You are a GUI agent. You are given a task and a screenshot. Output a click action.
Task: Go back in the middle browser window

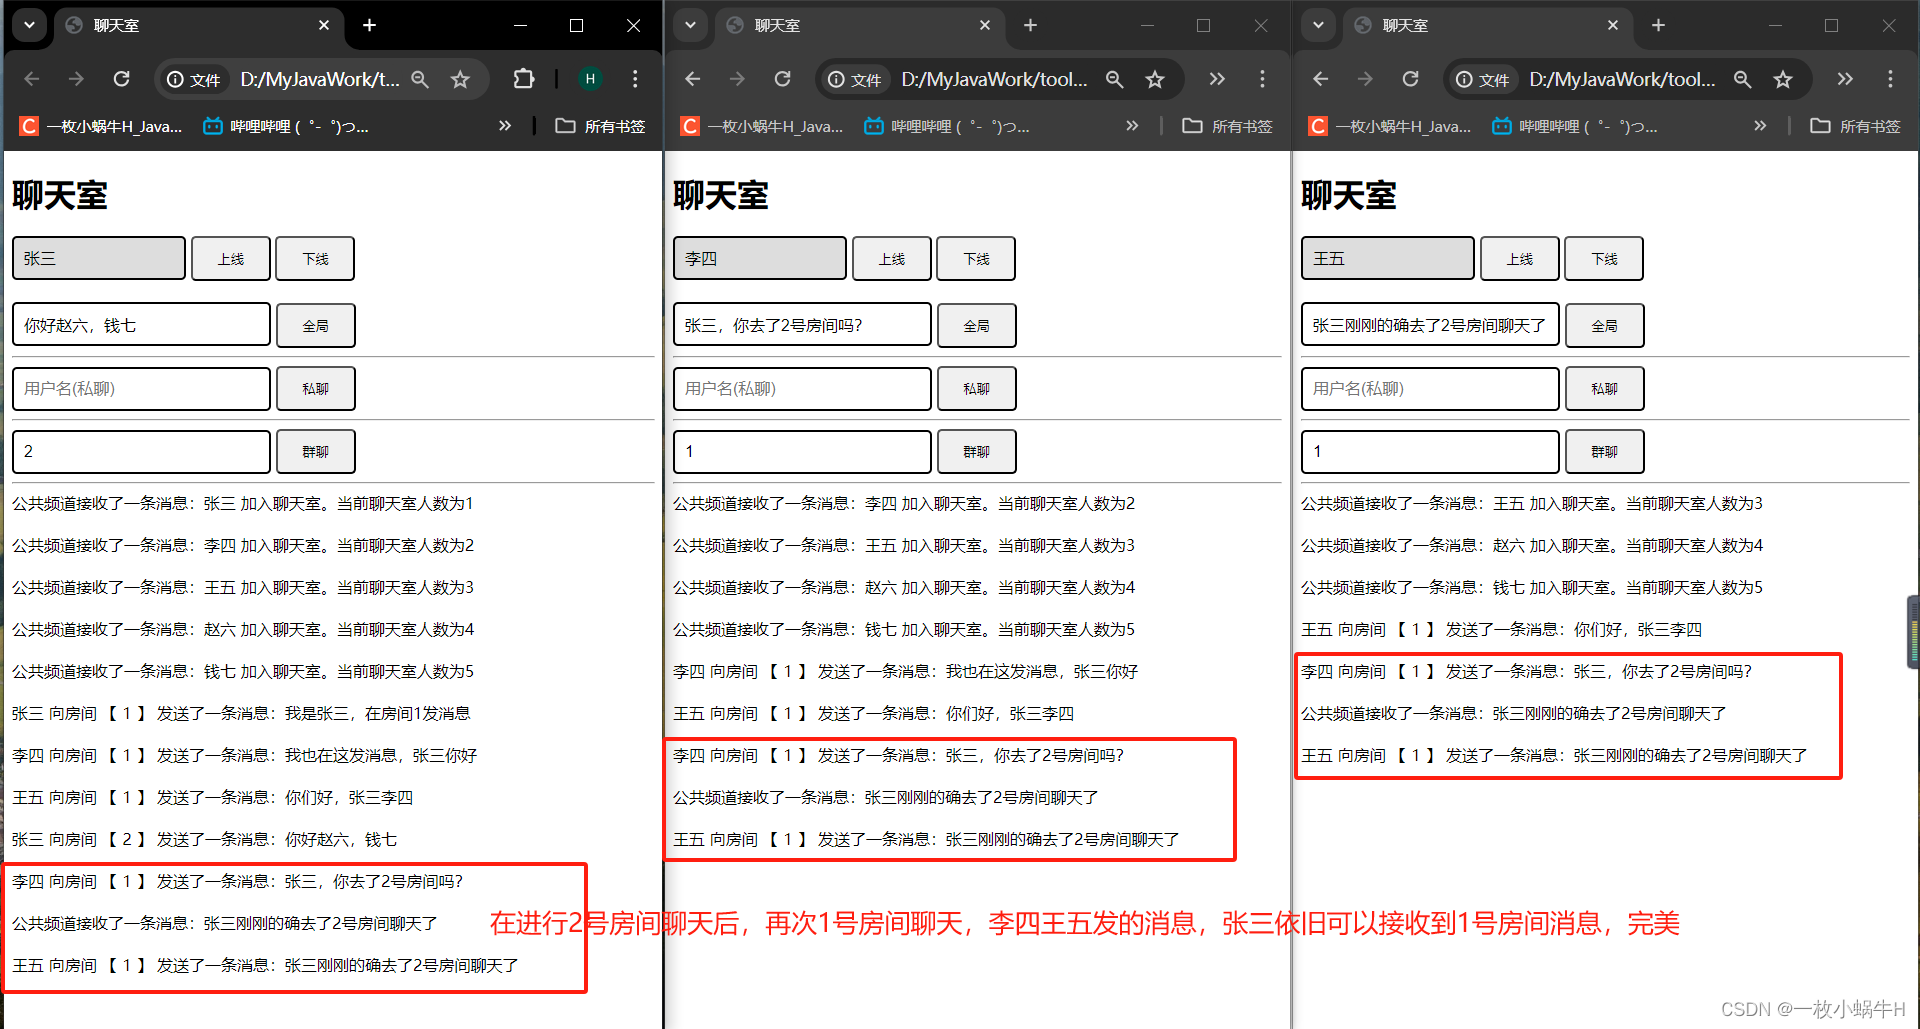point(693,79)
